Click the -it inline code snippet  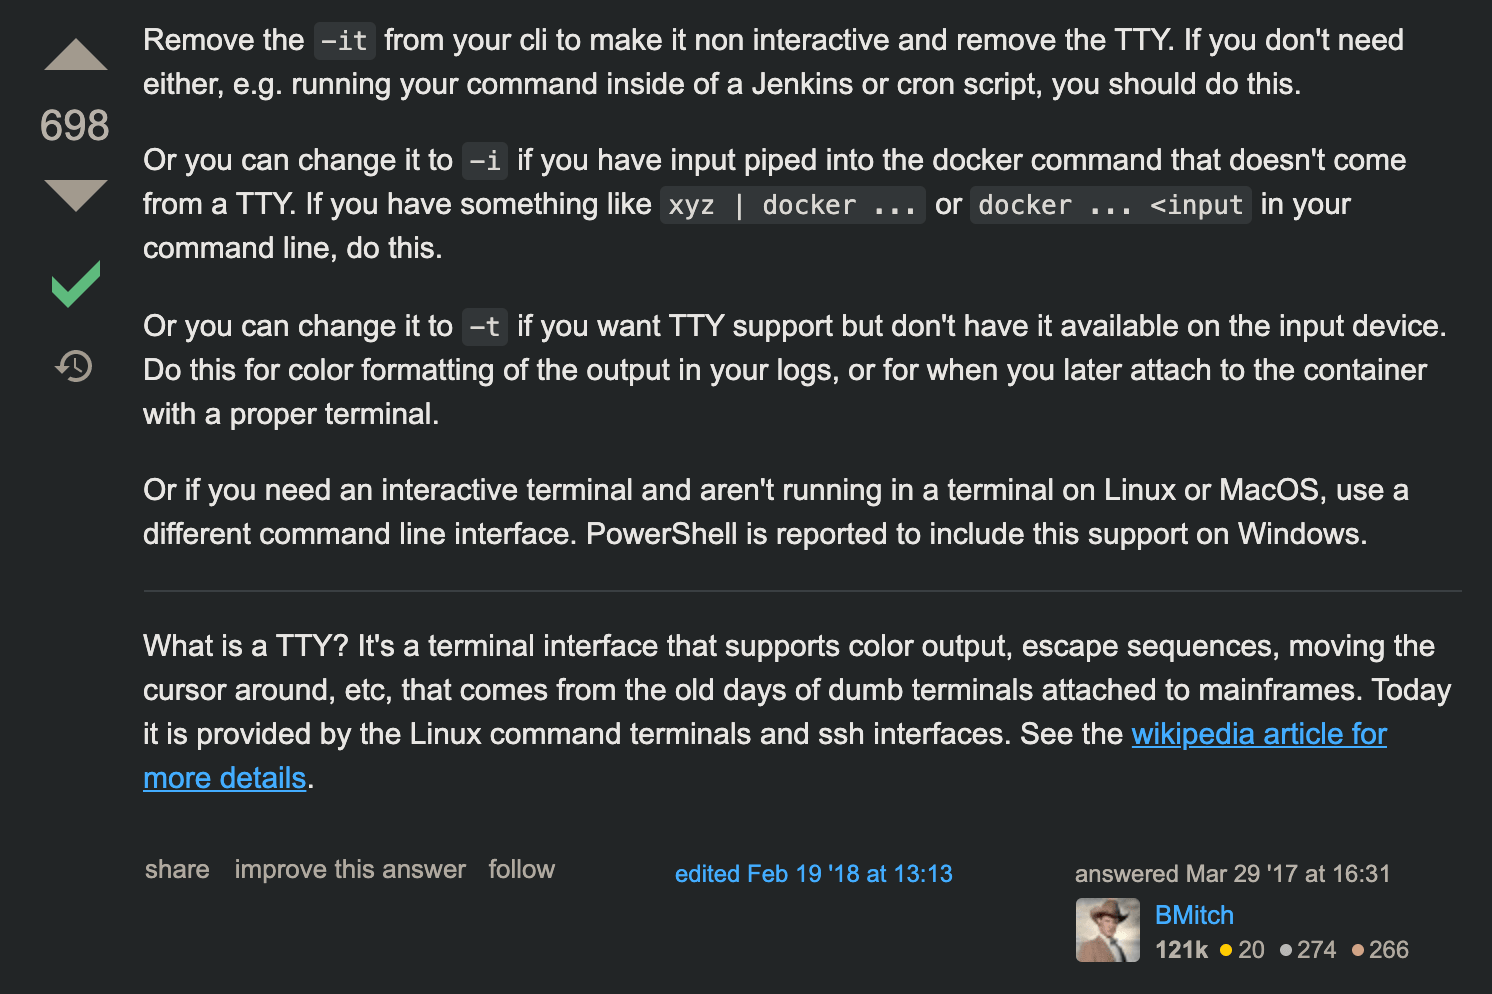345,41
